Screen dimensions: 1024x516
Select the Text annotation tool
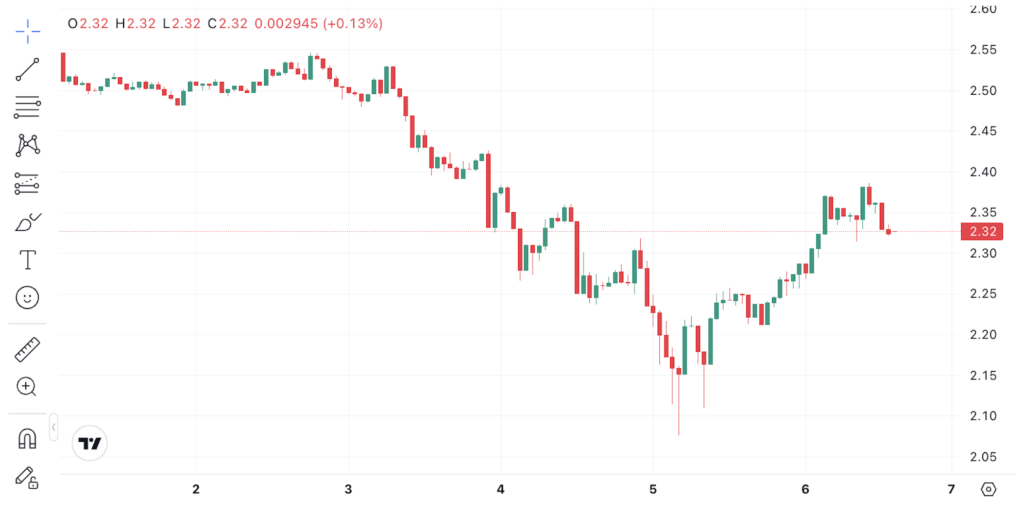click(x=27, y=260)
